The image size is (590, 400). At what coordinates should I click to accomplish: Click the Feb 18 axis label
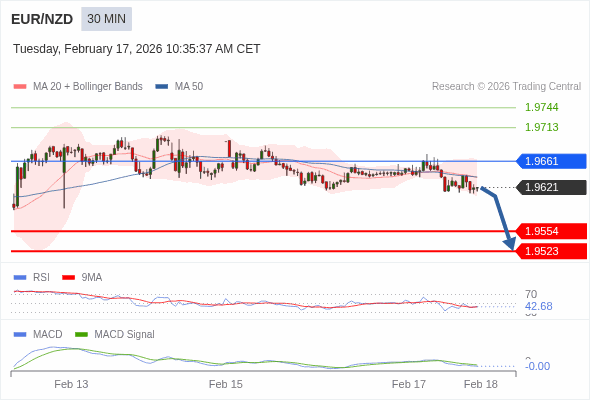tap(481, 384)
